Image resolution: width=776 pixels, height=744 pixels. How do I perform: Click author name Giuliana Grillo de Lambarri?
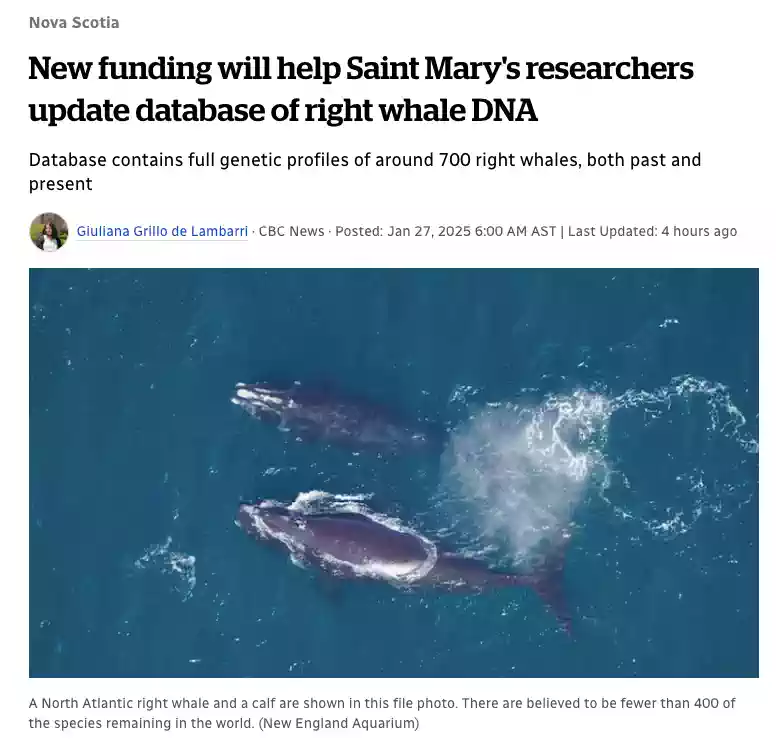pyautogui.click(x=162, y=231)
